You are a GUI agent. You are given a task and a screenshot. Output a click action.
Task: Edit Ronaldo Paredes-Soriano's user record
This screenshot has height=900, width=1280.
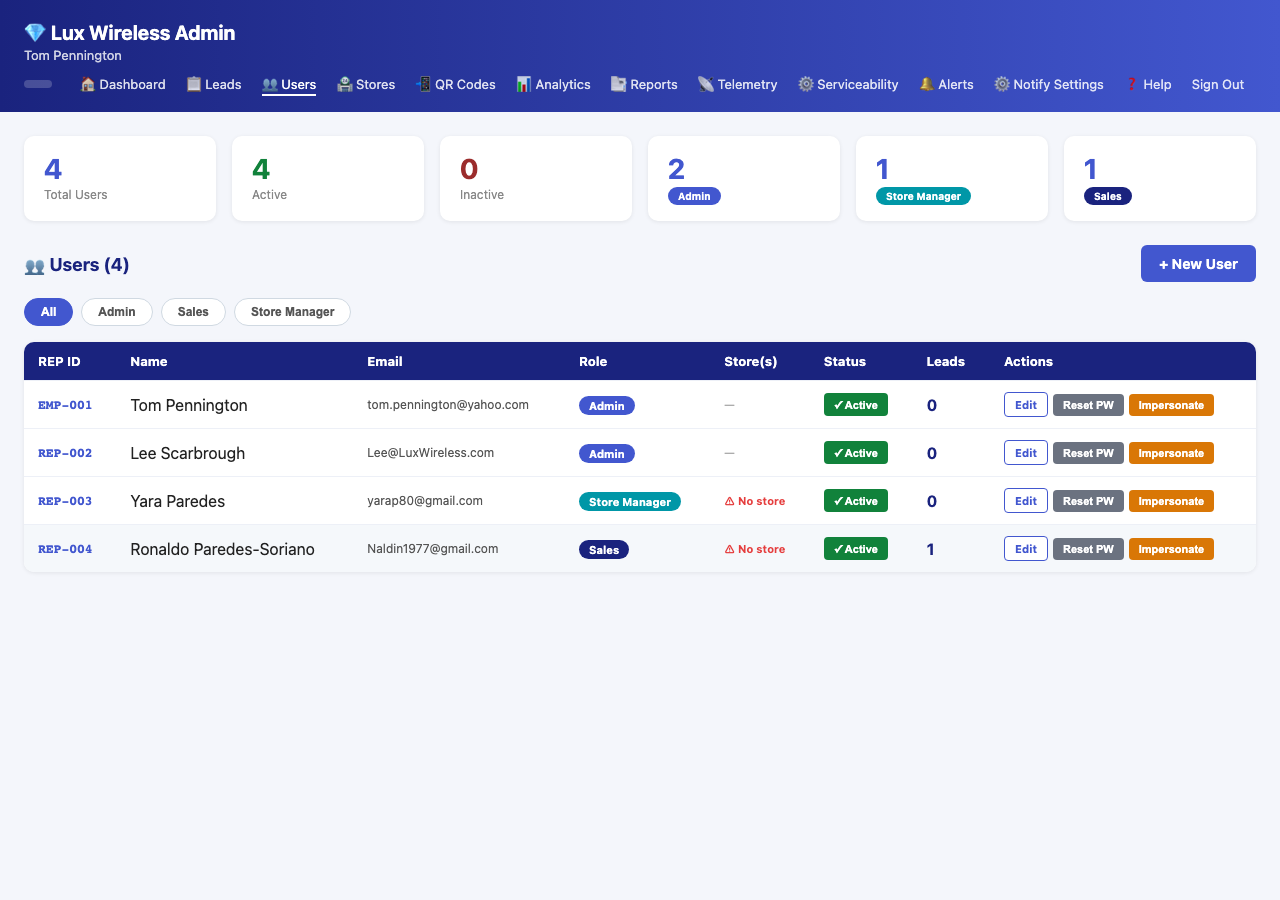tap(1026, 549)
